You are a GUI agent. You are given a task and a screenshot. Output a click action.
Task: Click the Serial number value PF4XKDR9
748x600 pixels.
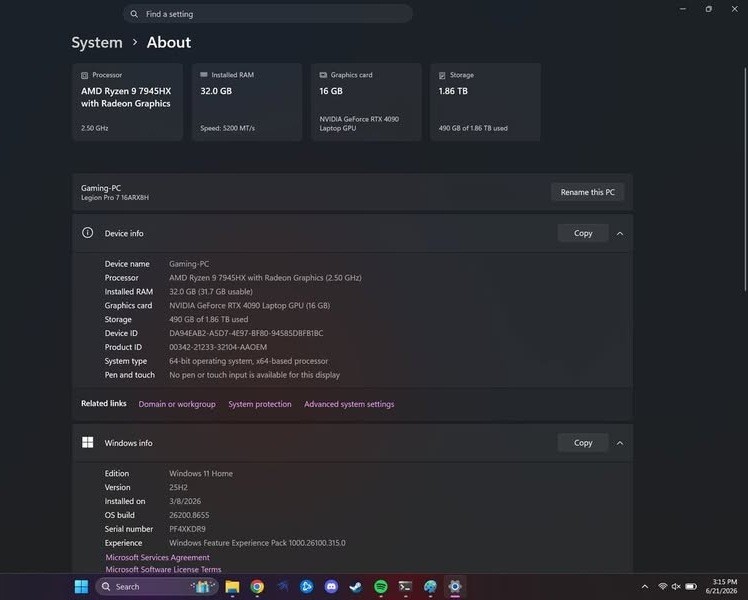click(187, 529)
